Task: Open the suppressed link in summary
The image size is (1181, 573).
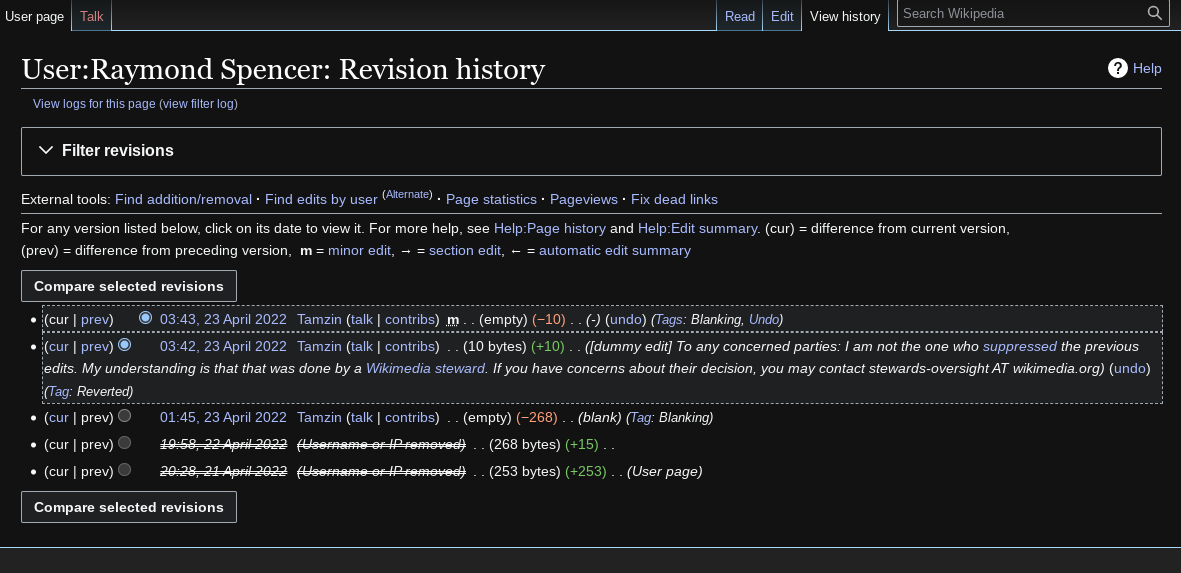Action: click(x=1020, y=346)
